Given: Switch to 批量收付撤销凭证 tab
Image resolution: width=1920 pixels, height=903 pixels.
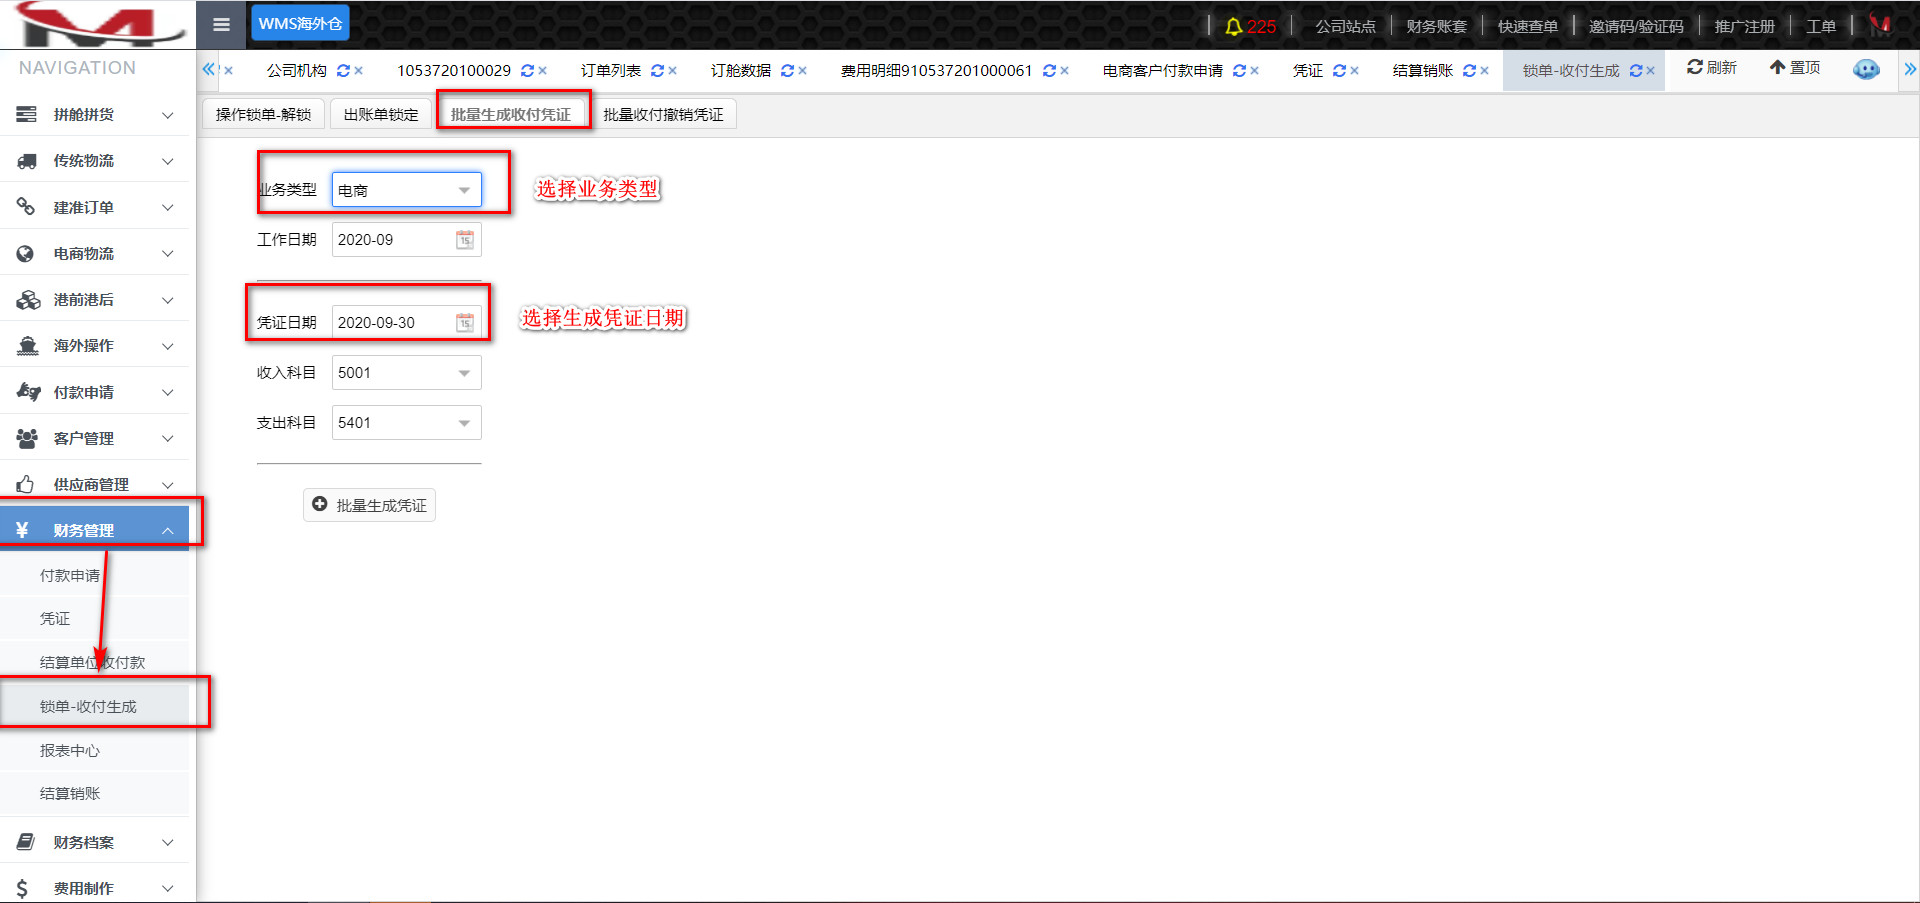Looking at the screenshot, I should point(663,114).
